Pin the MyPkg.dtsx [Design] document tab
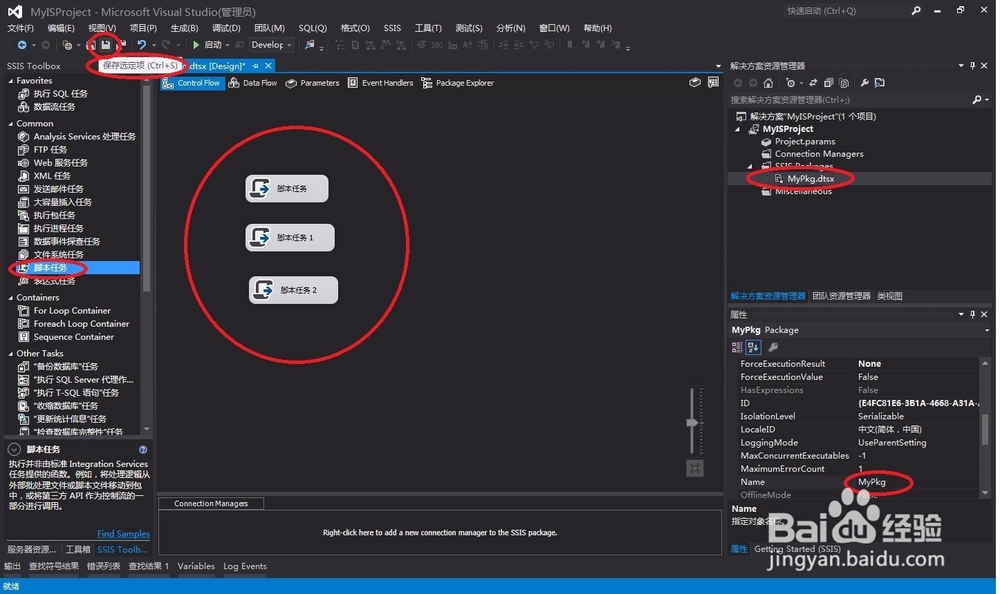 256,66
